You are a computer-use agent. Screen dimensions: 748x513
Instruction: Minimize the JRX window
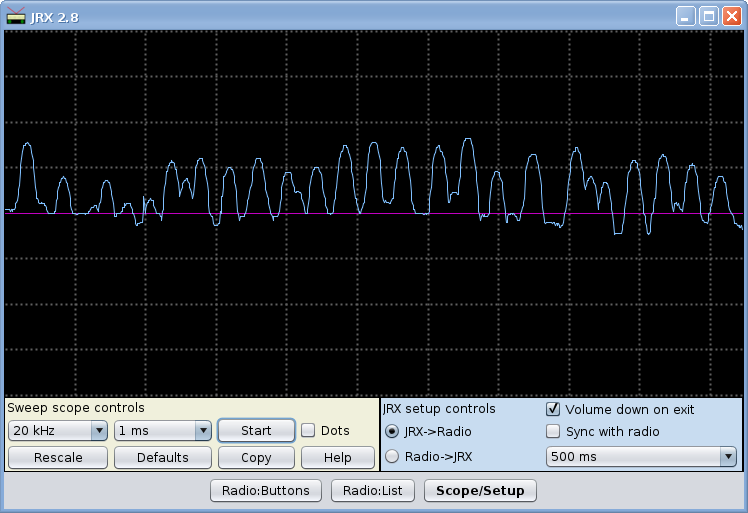(x=685, y=16)
